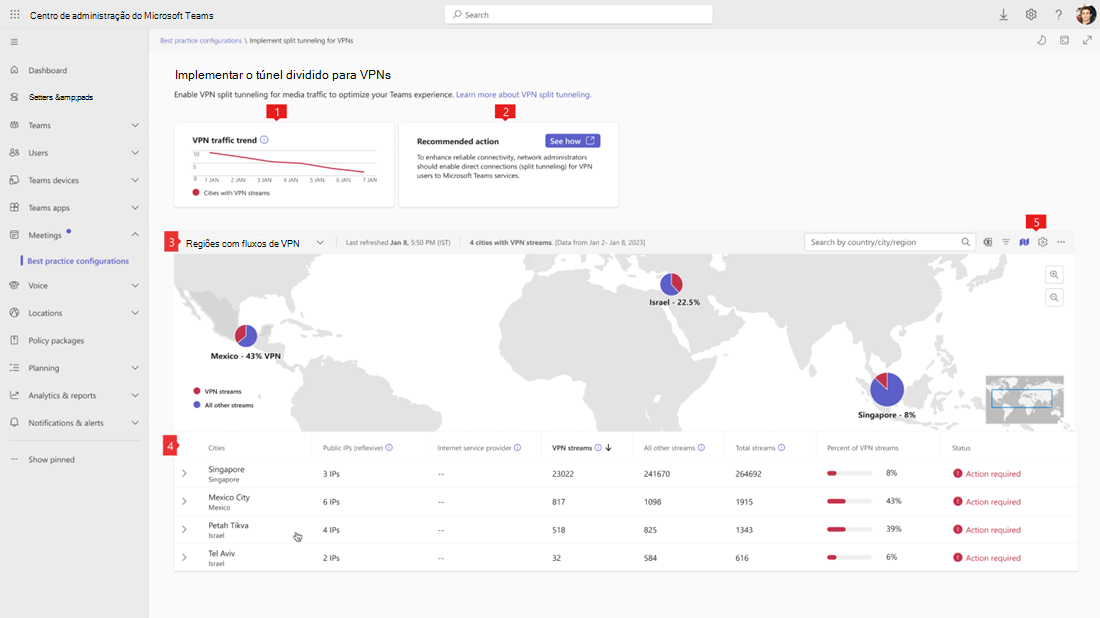Viewport: 1100px width, 618px height.
Task: Open the Help question mark icon
Action: [1058, 15]
